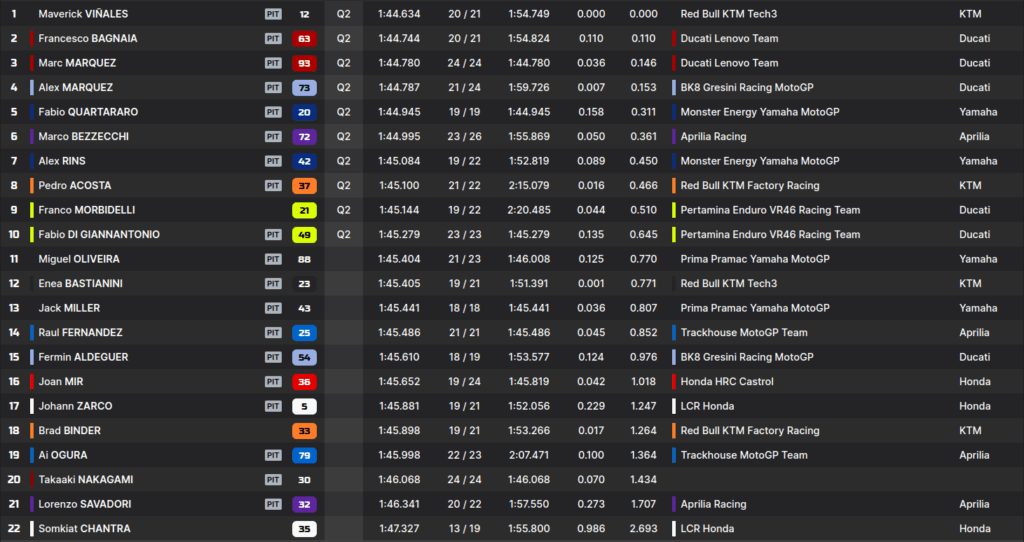Select rider name Alex MARQUEZ
This screenshot has width=1024, height=542.
click(75, 88)
